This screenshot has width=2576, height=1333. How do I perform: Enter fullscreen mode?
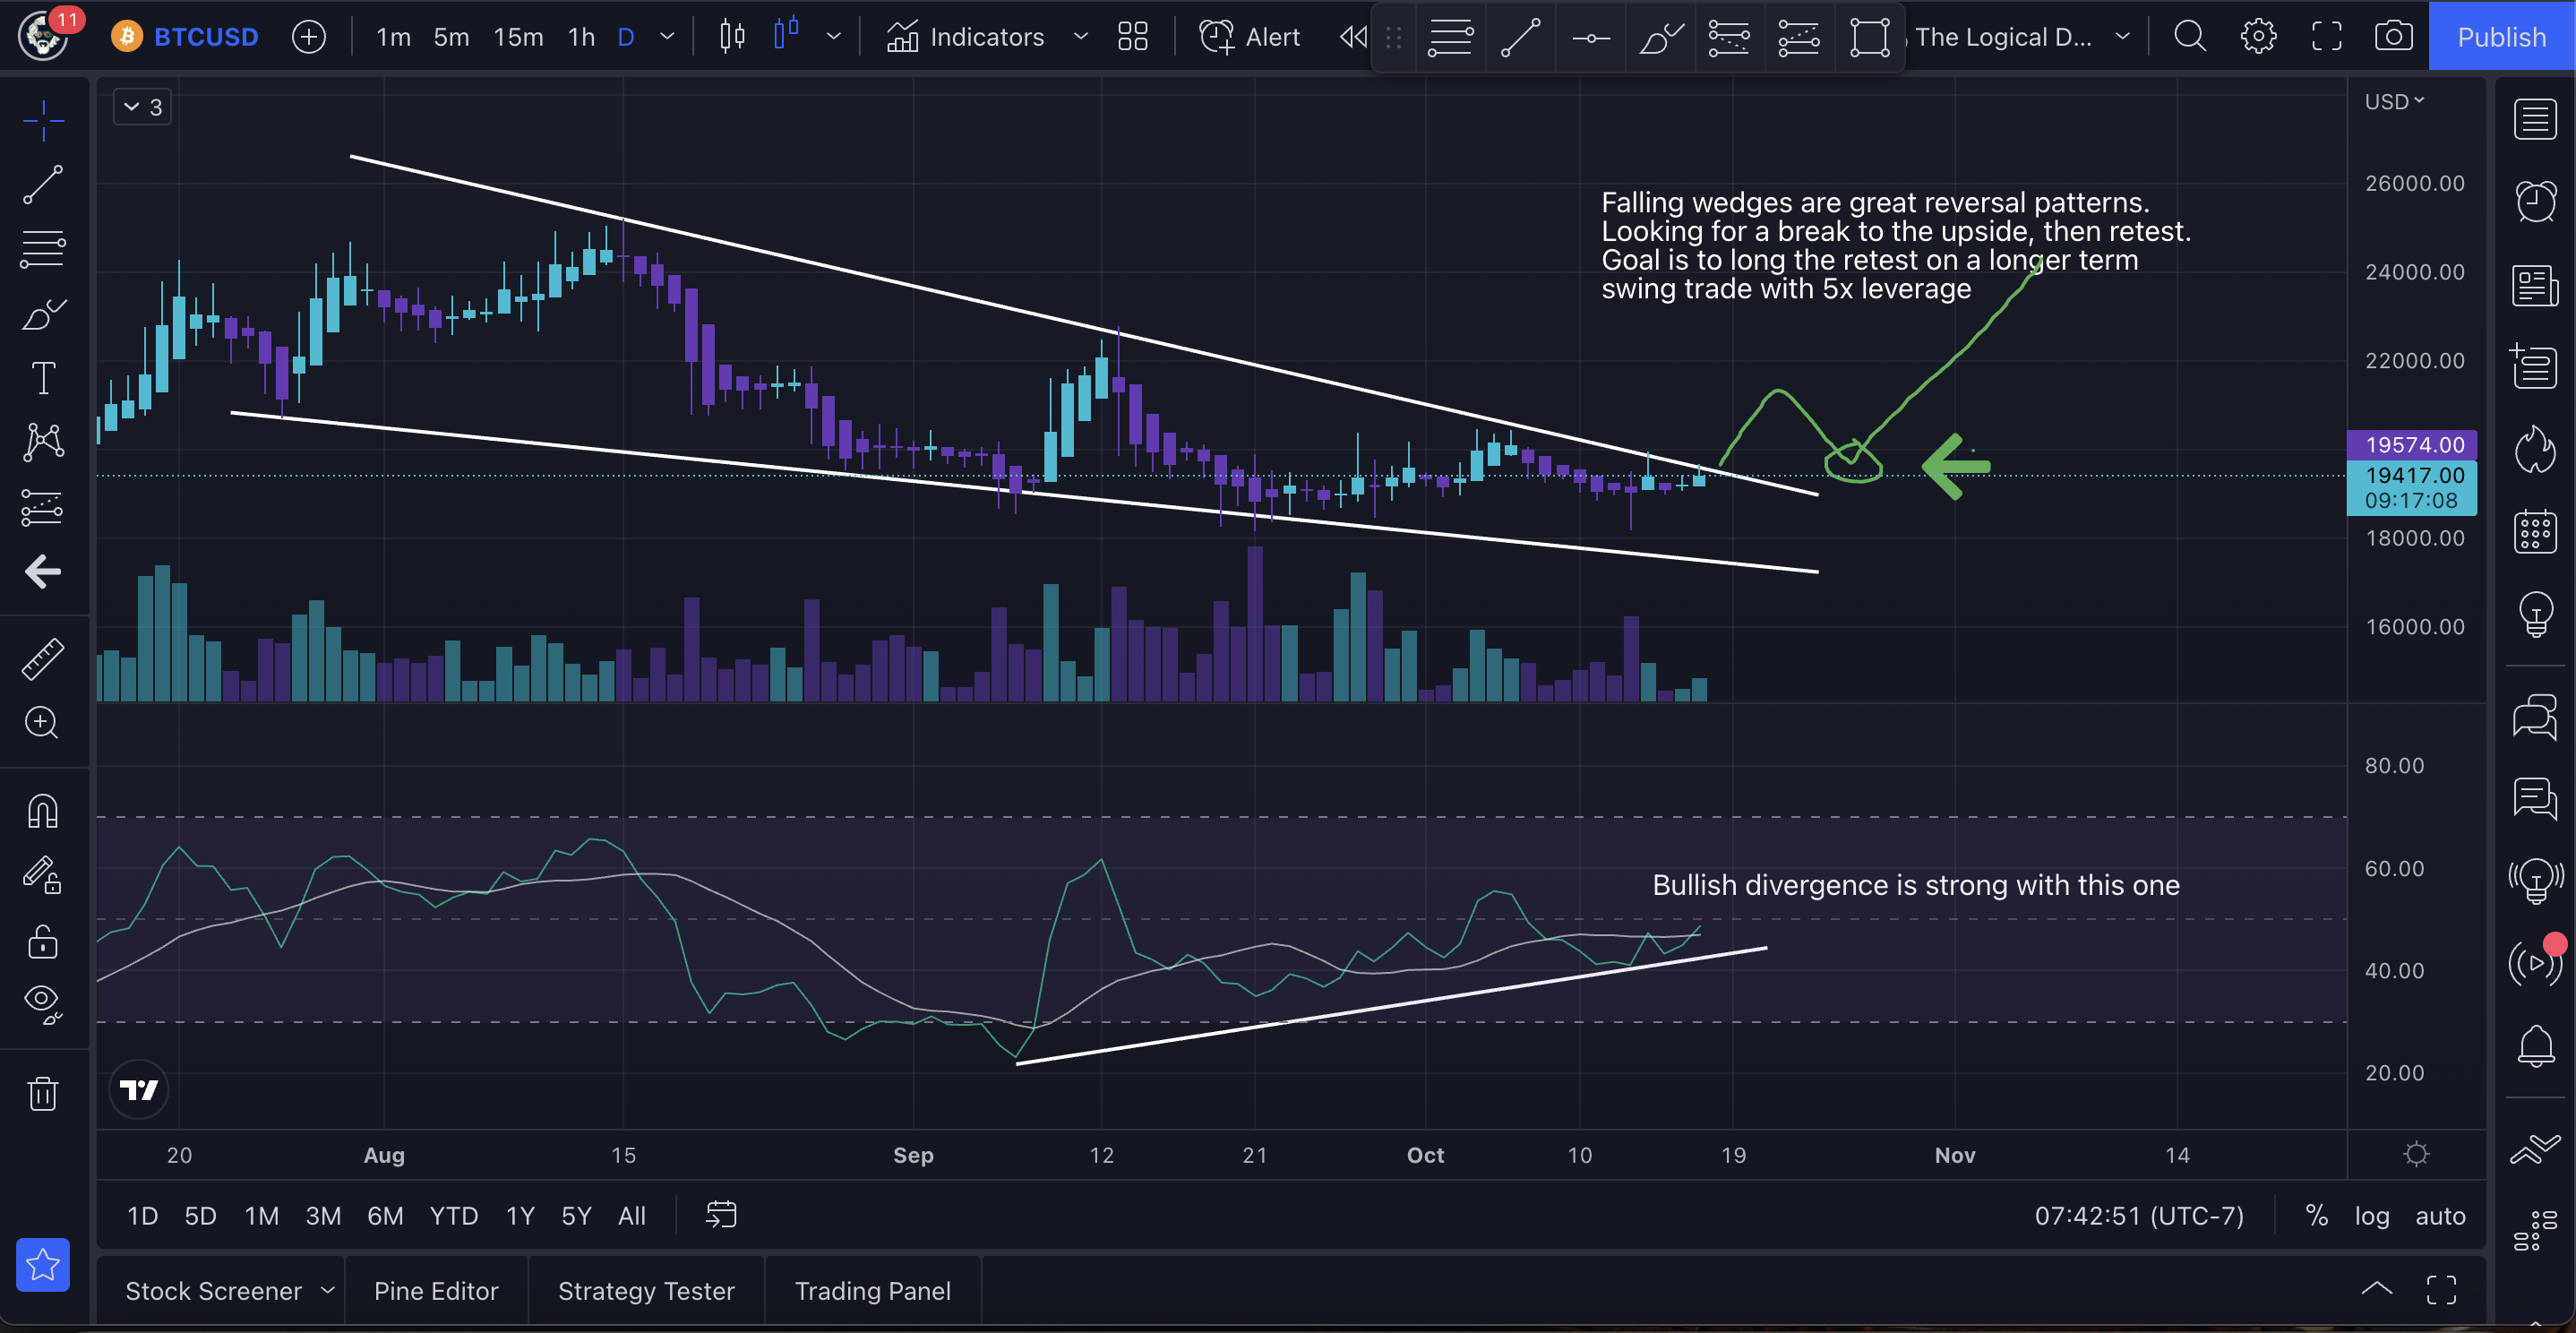tap(2326, 37)
